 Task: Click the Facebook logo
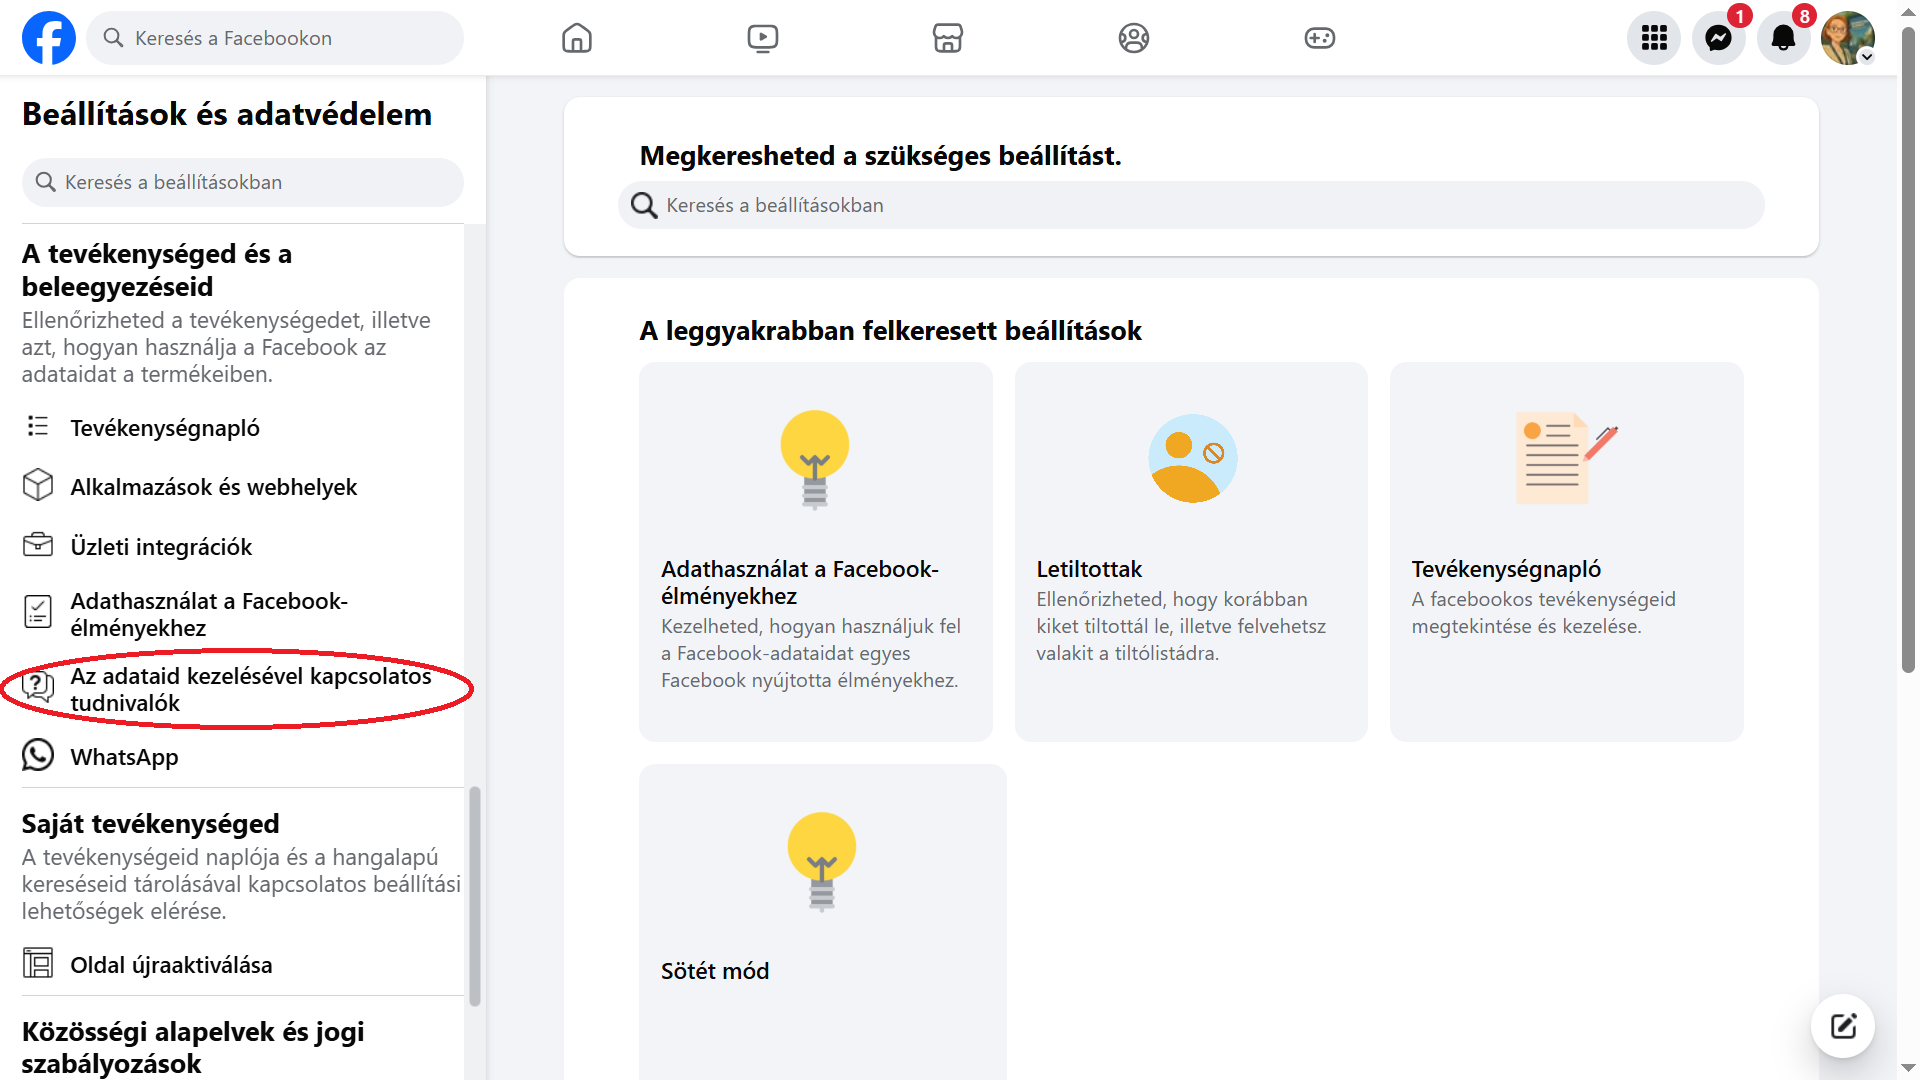49,38
